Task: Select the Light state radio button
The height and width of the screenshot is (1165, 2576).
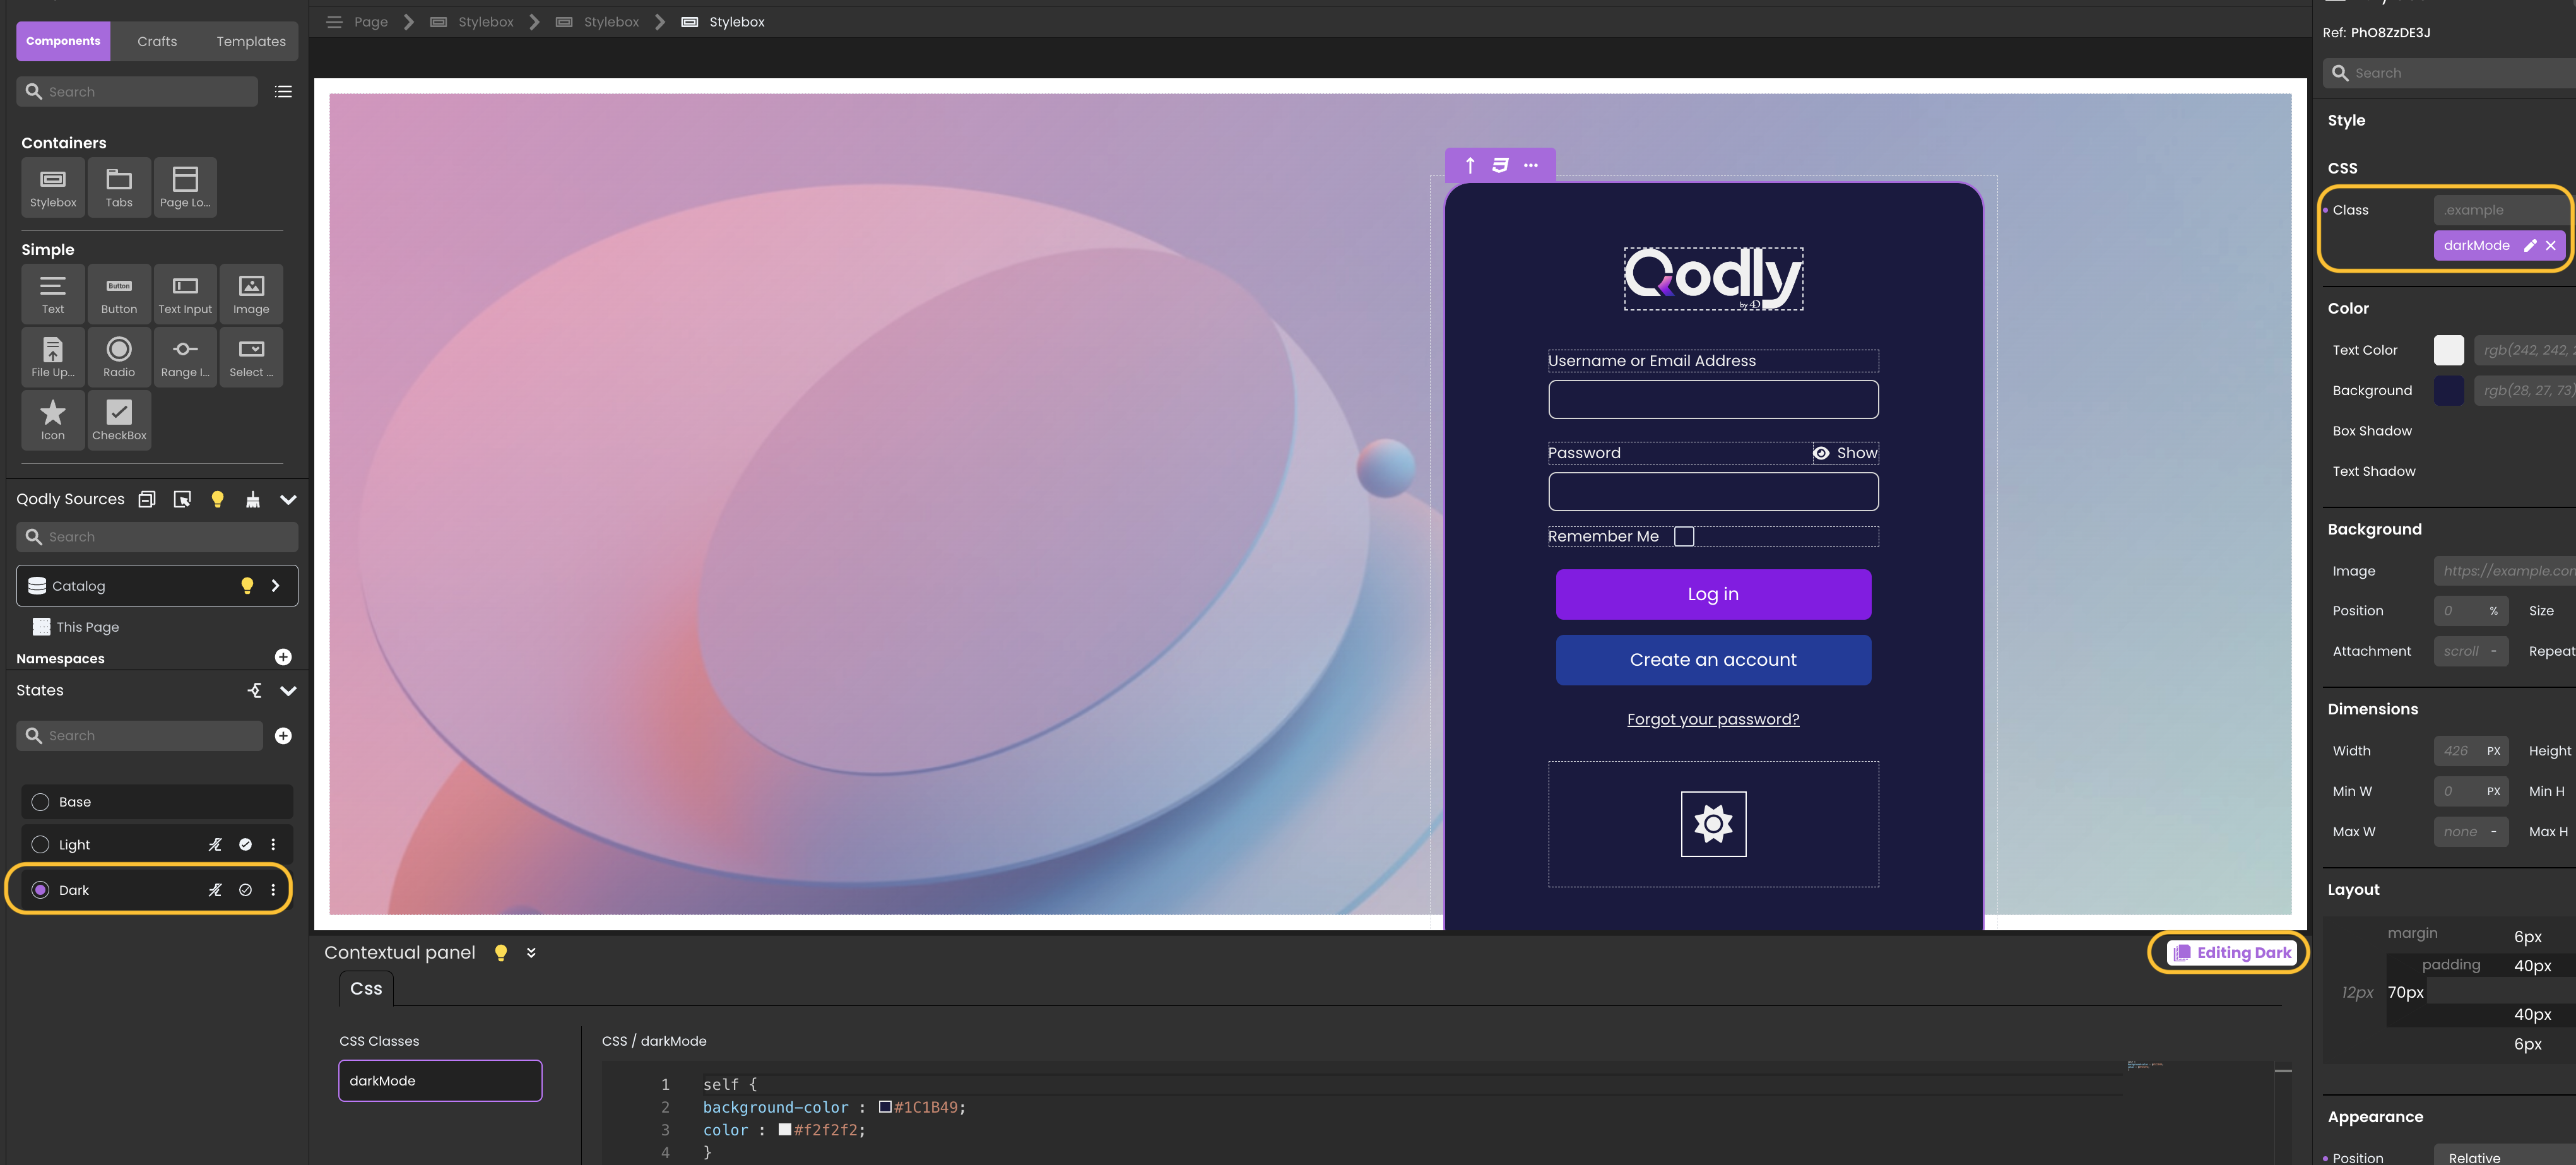Action: pos(41,845)
